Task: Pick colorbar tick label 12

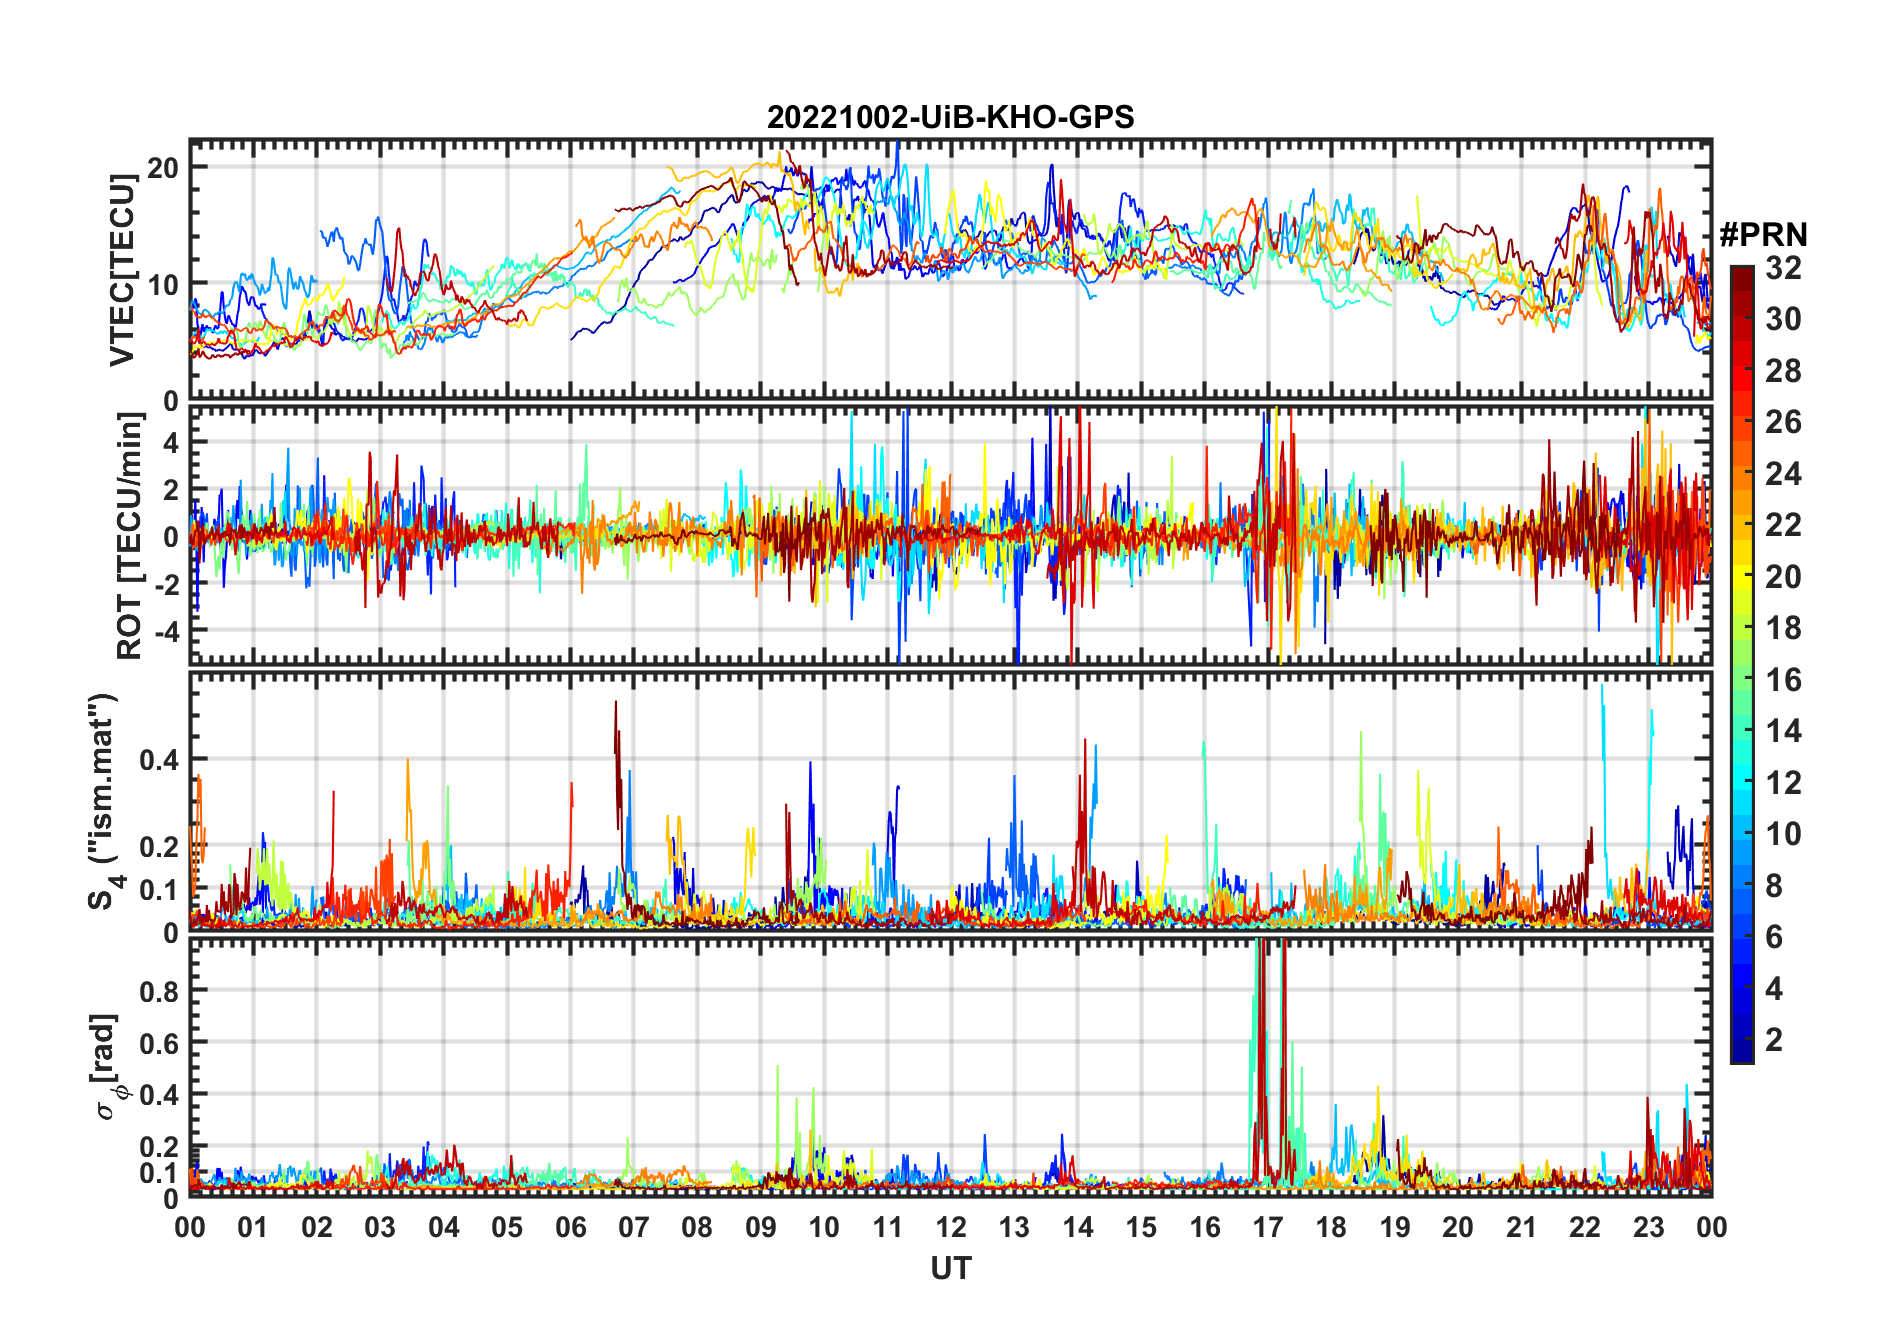Action: coord(1783,782)
